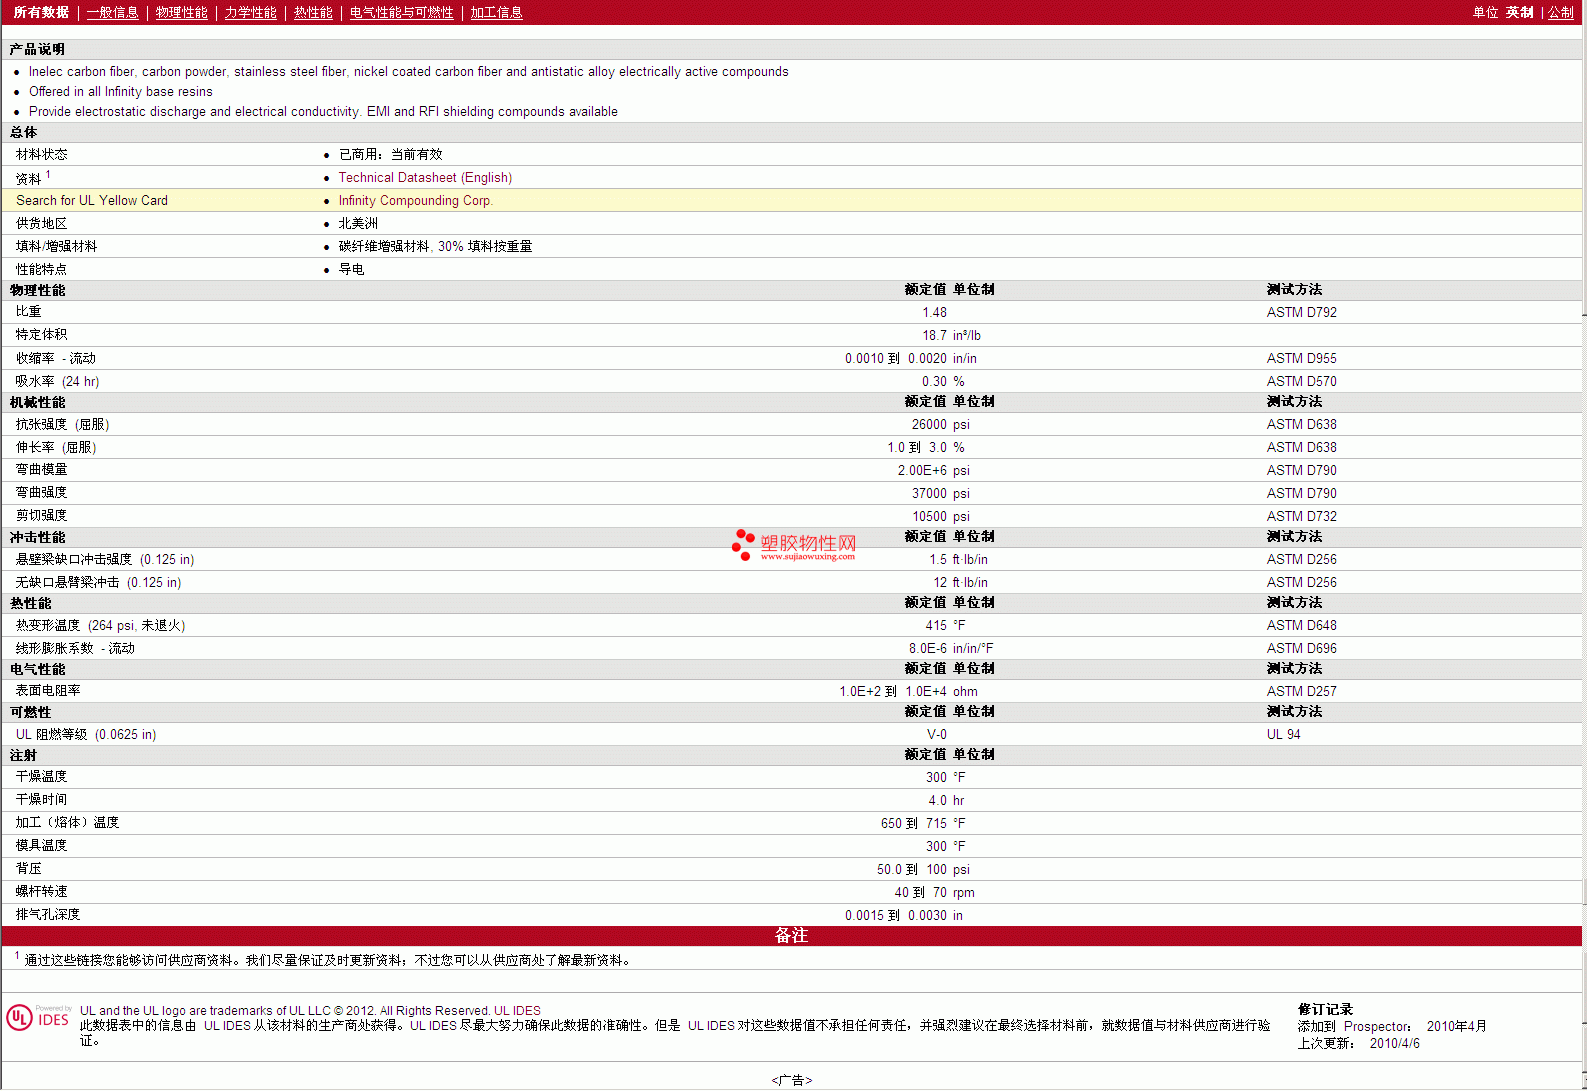Click the red 塑胶物性网 watermark logo

click(795, 545)
